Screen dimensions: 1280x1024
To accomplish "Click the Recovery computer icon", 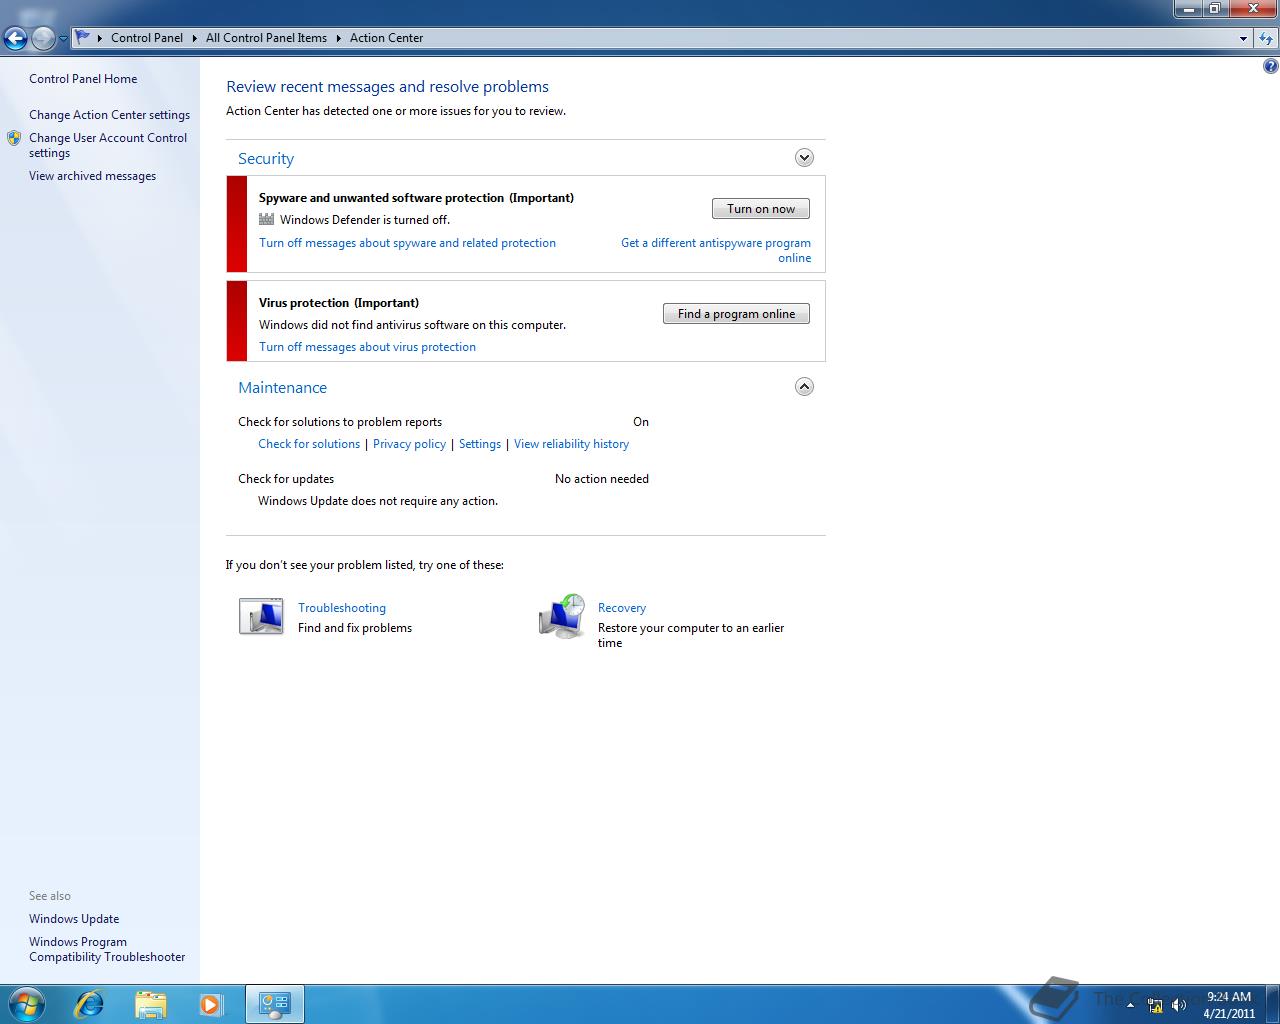I will (562, 616).
